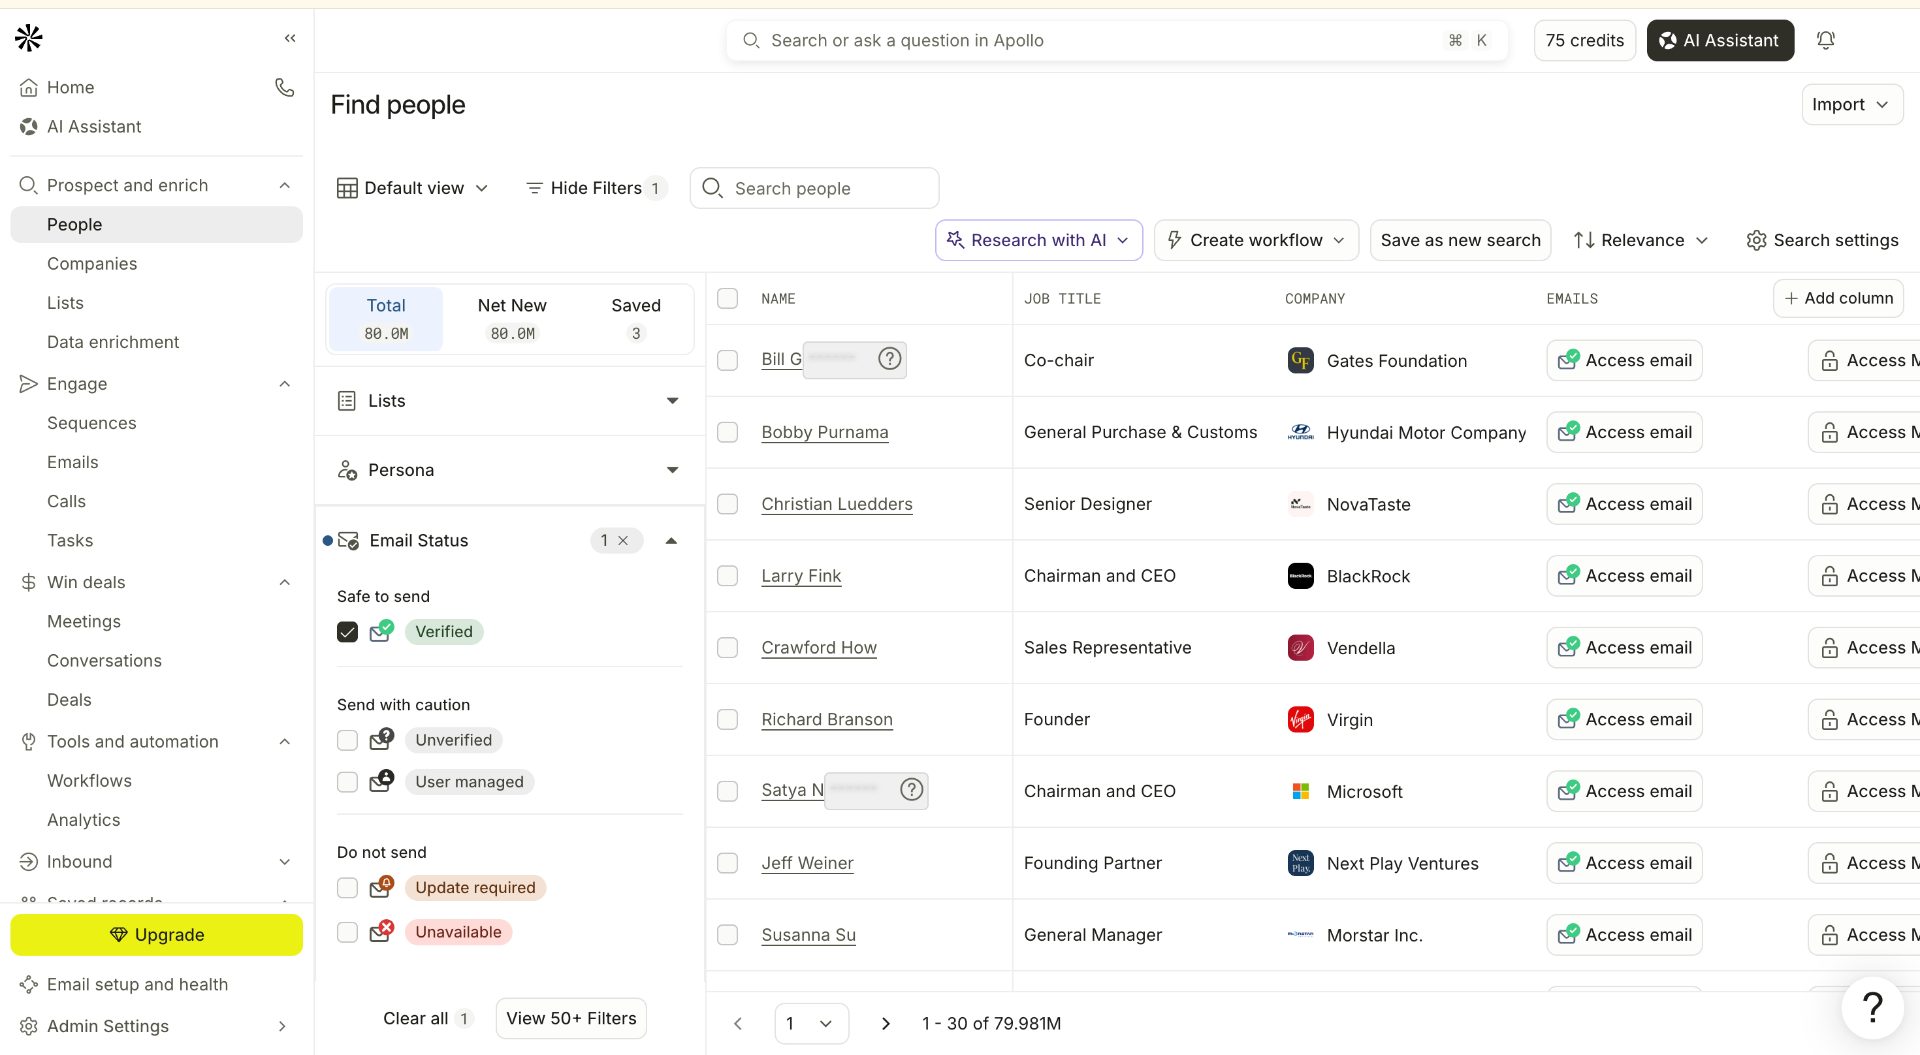Switch to the Saved tab
Image resolution: width=1920 pixels, height=1055 pixels.
coord(636,318)
